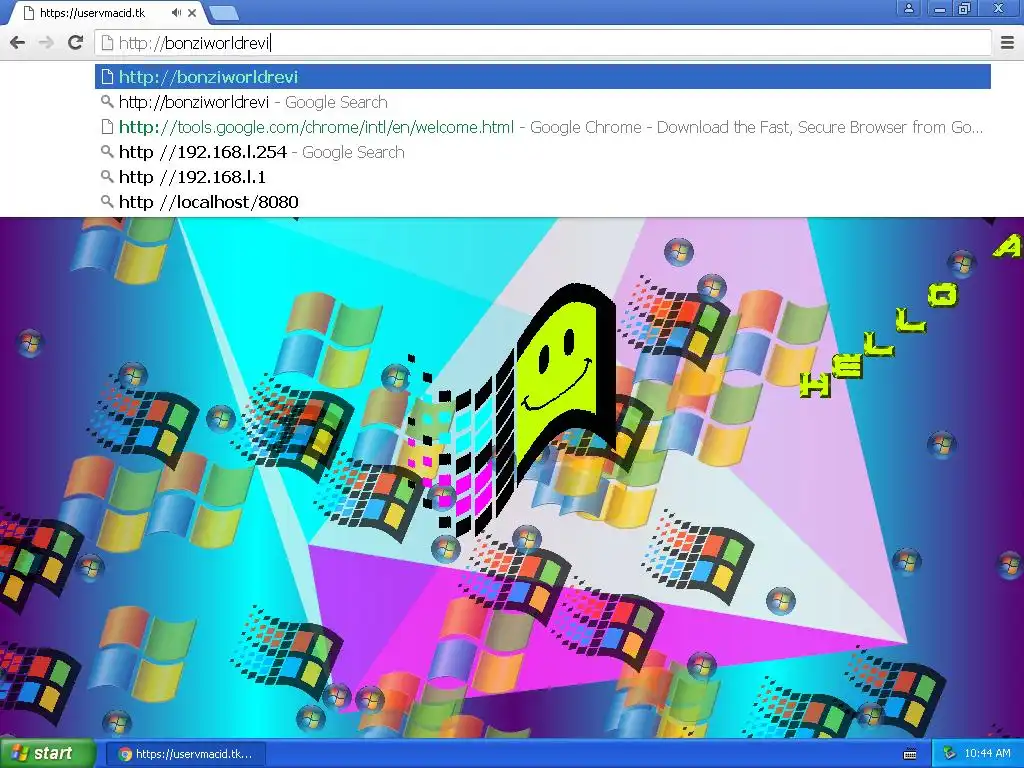Click the address bar input field
Screen dimensions: 1024x768
(543, 43)
